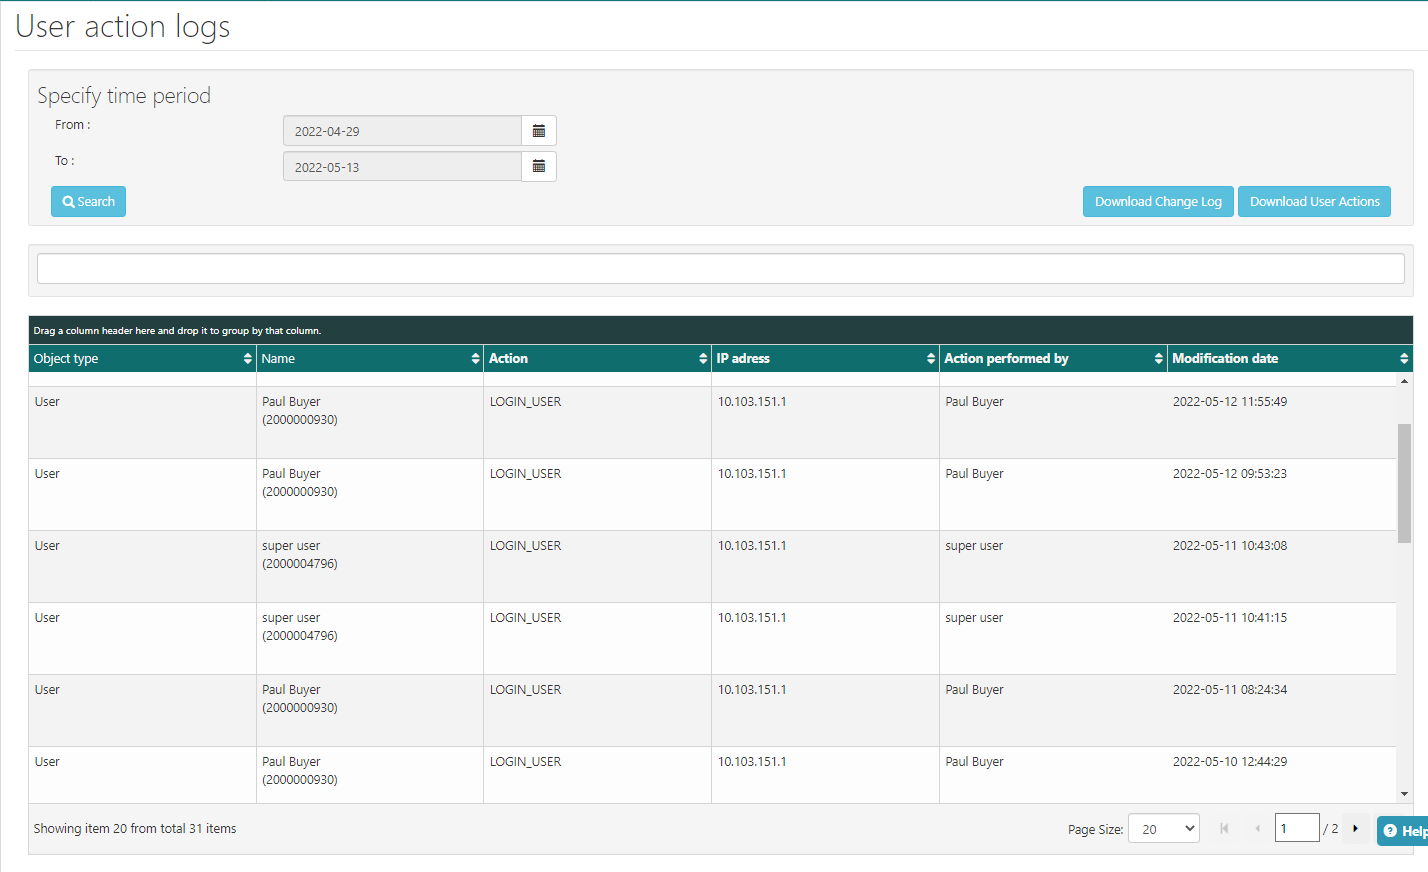
Task: Focus the wide filter text box
Action: click(720, 269)
